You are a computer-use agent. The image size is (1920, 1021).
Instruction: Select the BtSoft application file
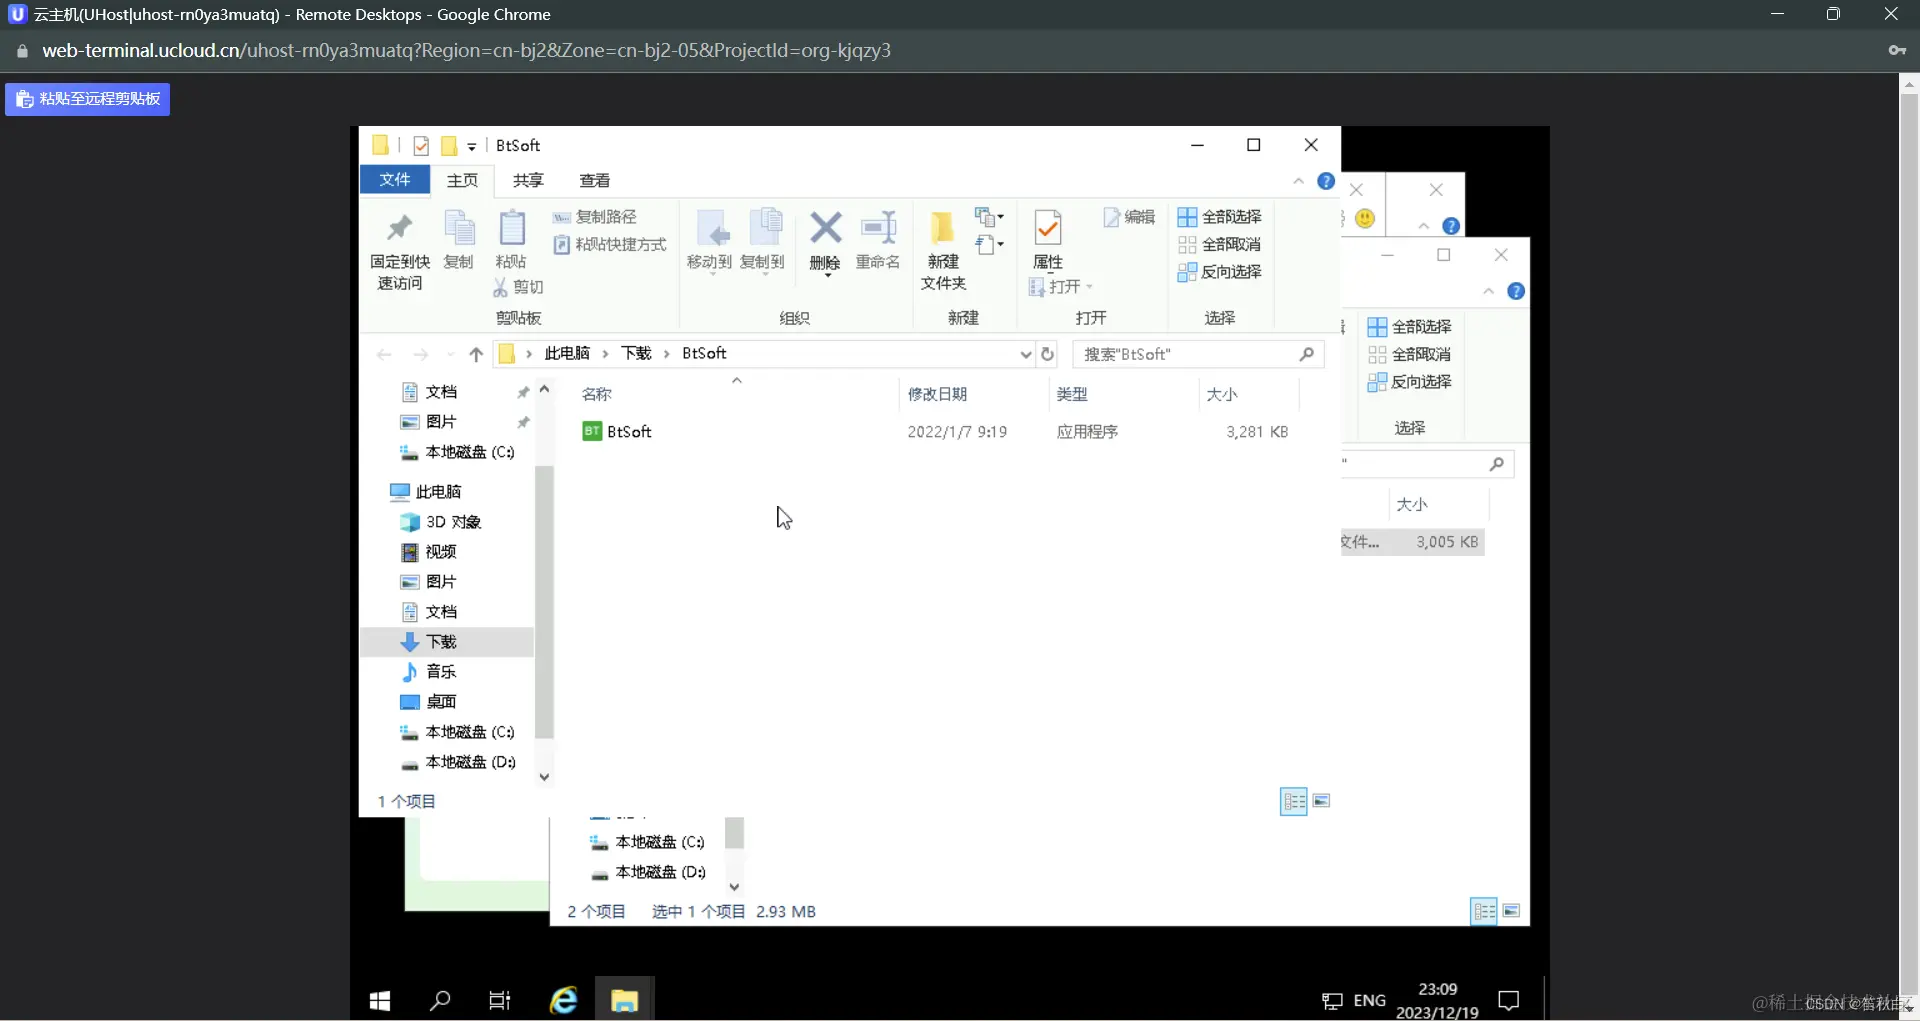coord(617,432)
